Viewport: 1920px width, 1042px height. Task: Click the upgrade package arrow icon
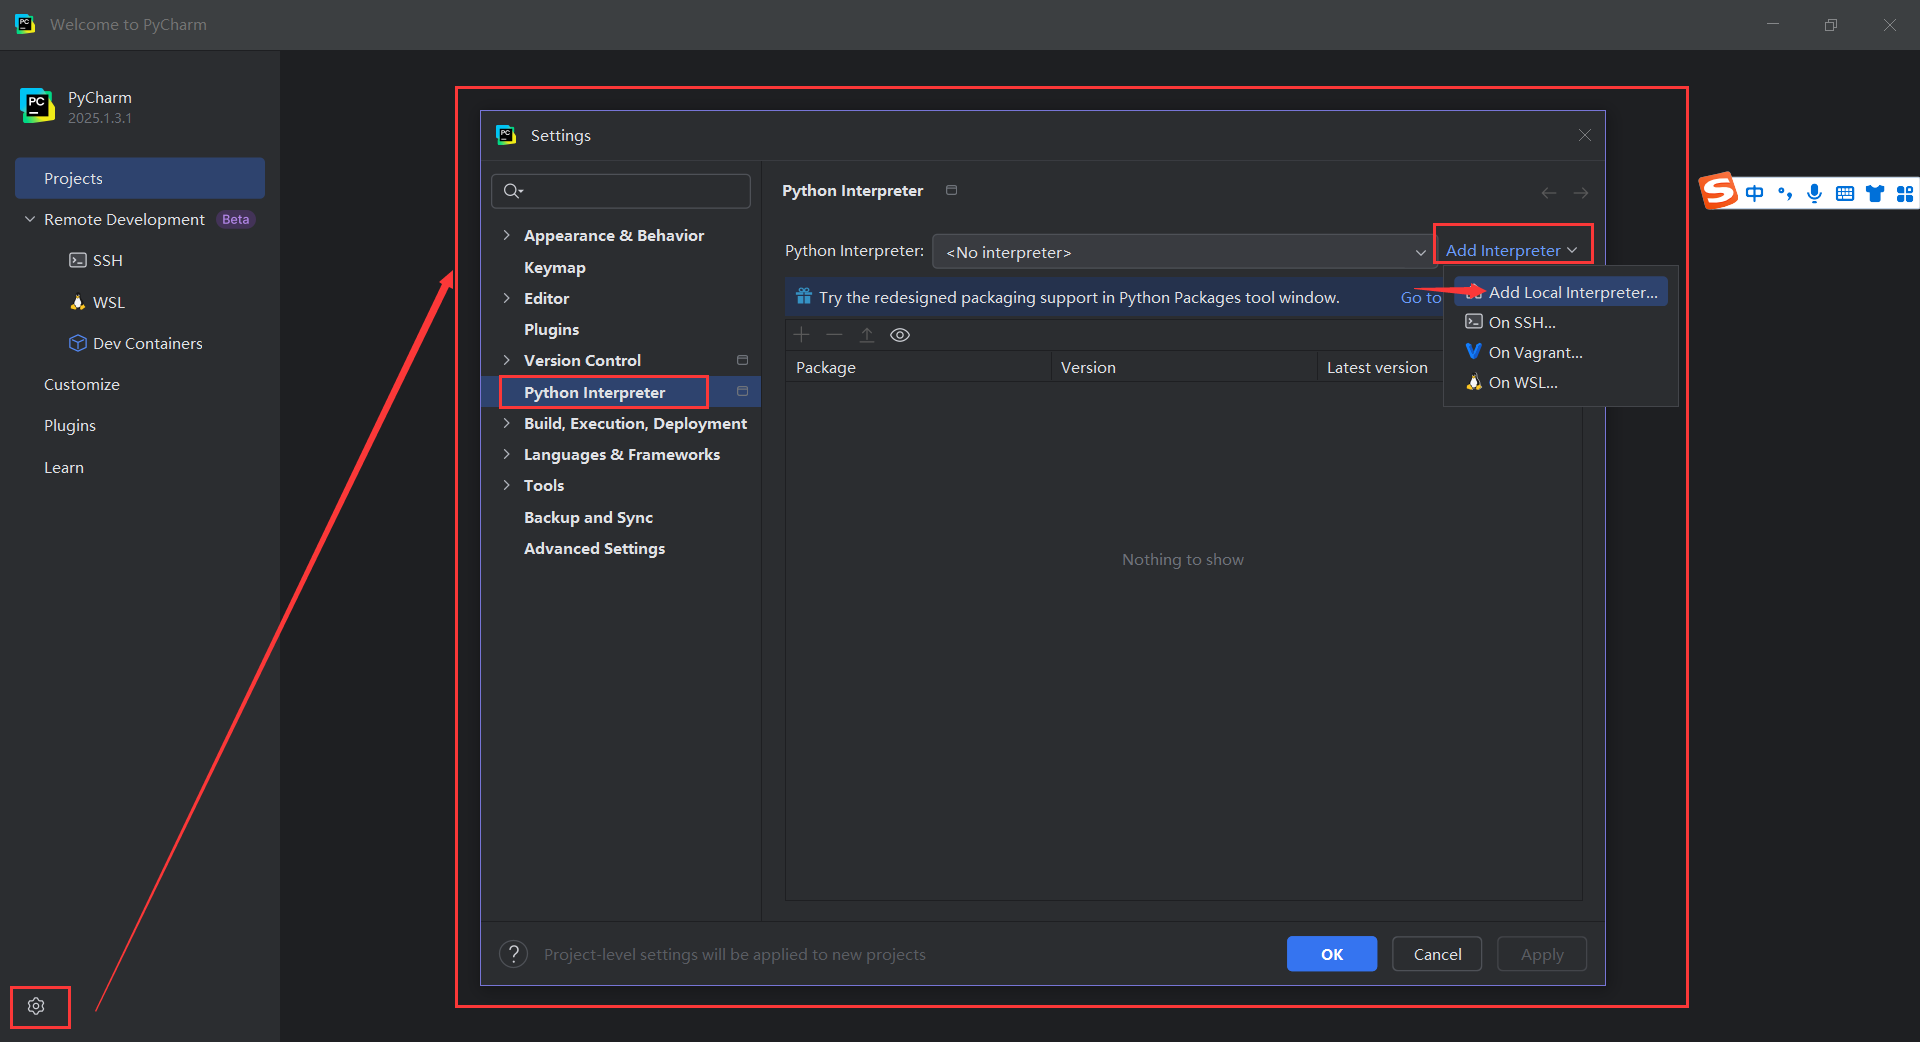coord(867,335)
